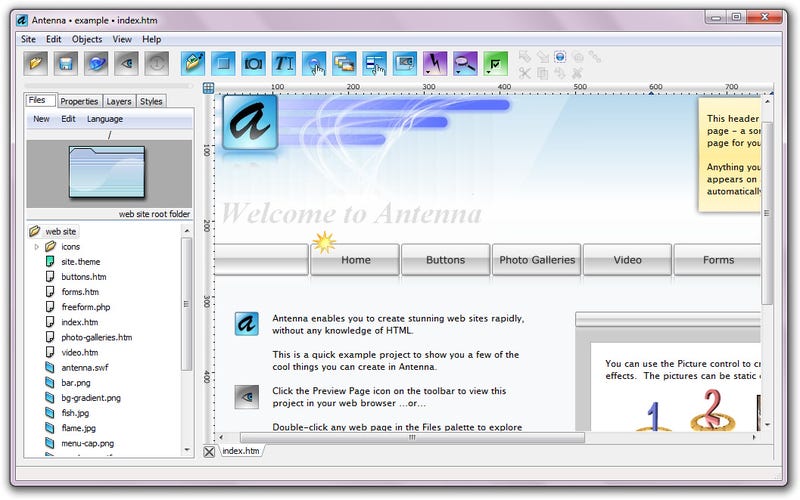The width and height of the screenshot is (800, 500).
Task: Open the Help menu
Action: point(152,39)
